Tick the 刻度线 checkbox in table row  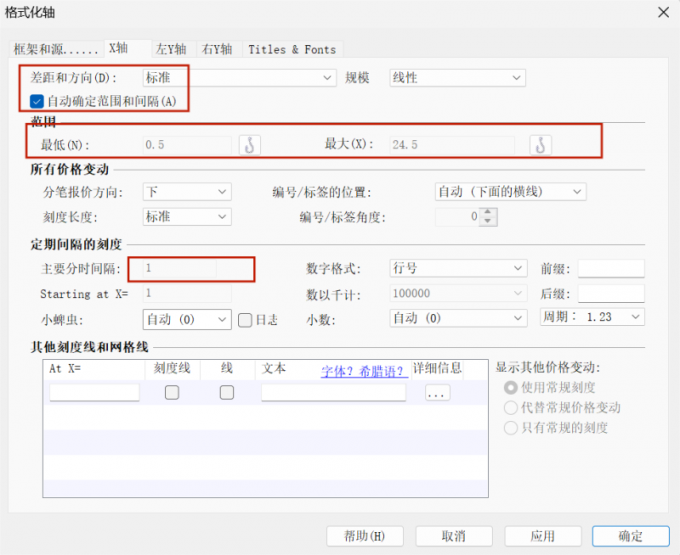pos(172,393)
